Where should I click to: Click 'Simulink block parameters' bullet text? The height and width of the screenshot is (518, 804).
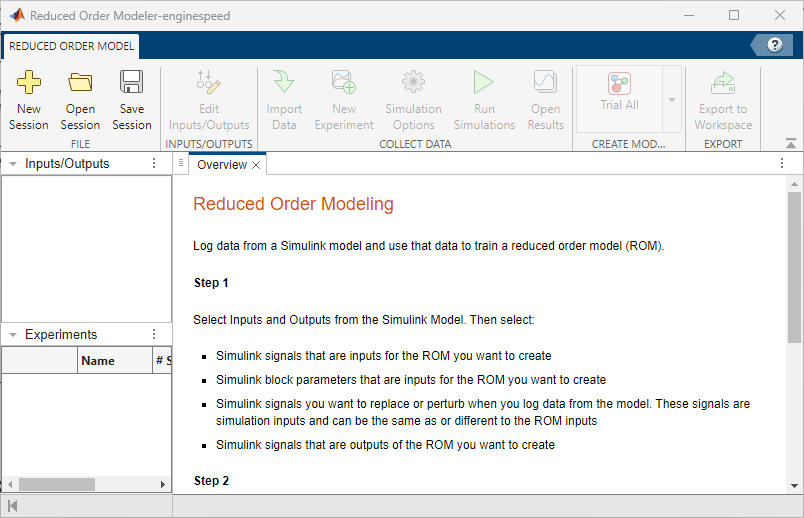pyautogui.click(x=411, y=380)
